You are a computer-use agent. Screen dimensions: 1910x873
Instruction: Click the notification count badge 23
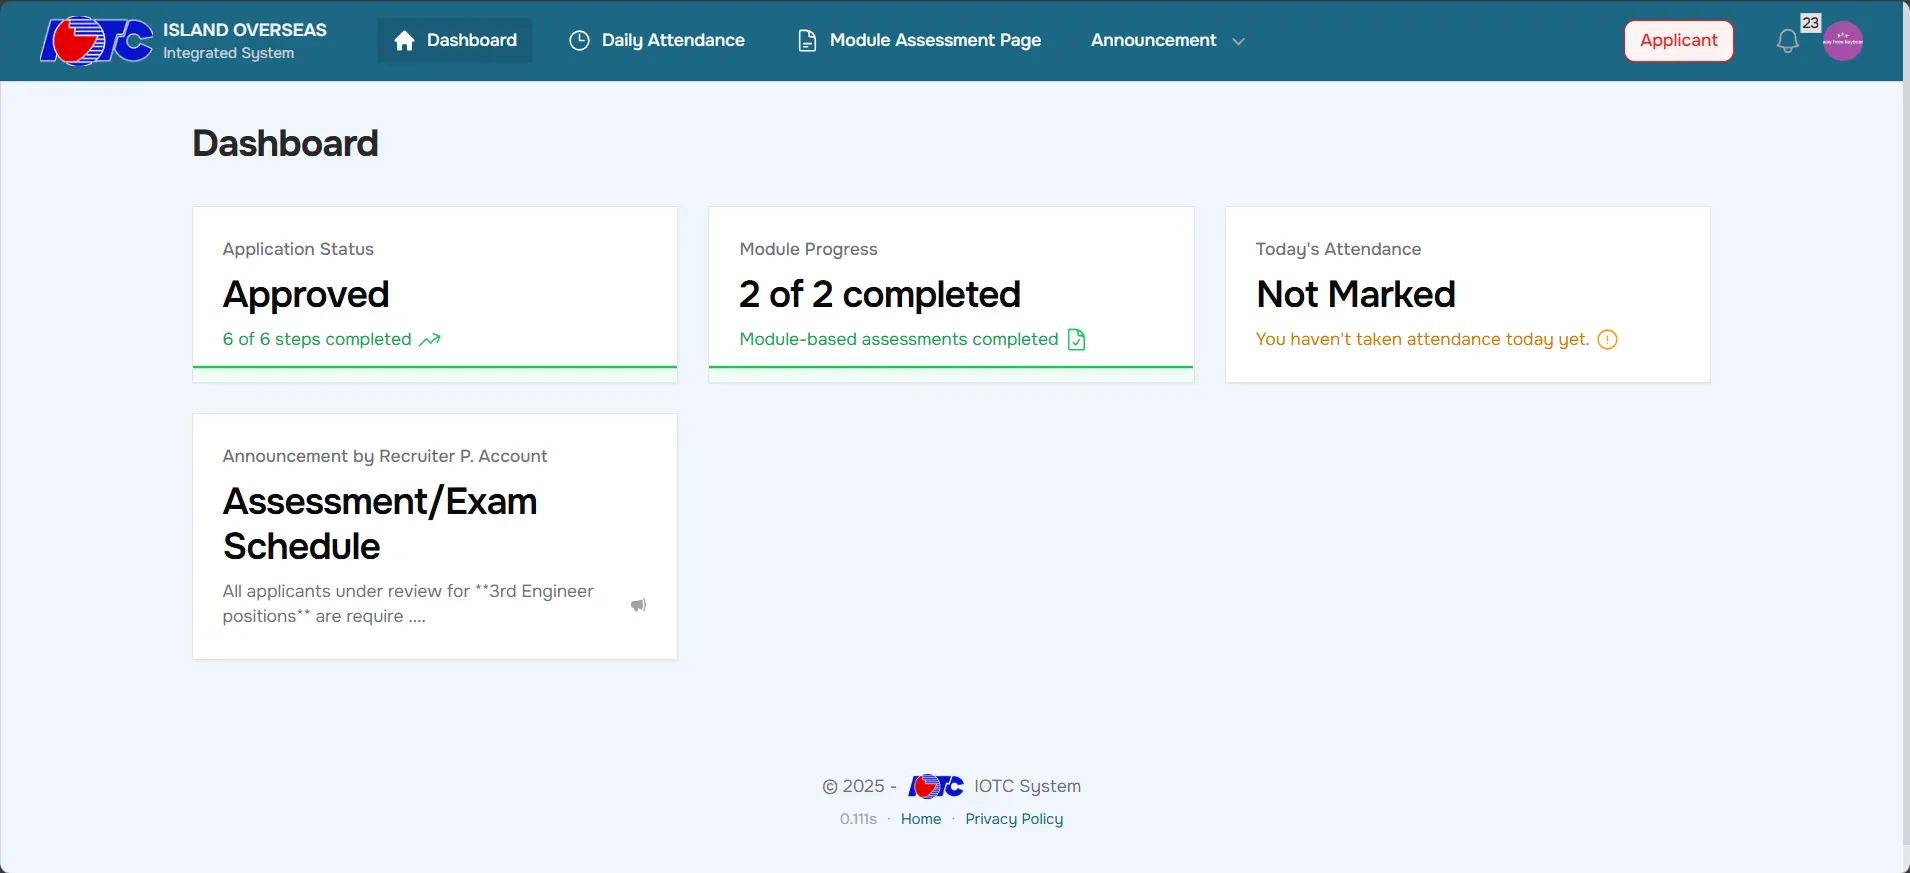[1810, 23]
